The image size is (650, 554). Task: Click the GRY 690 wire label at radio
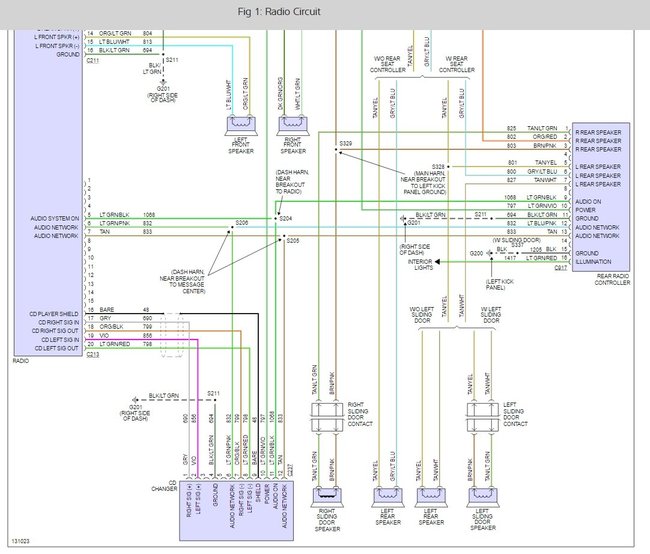pos(126,318)
